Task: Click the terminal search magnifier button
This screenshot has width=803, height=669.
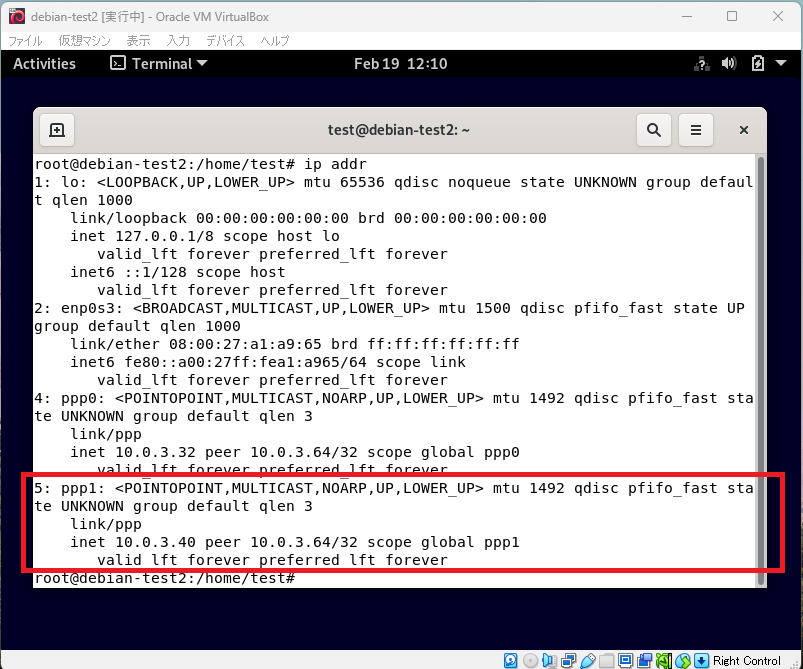Action: (x=653, y=130)
